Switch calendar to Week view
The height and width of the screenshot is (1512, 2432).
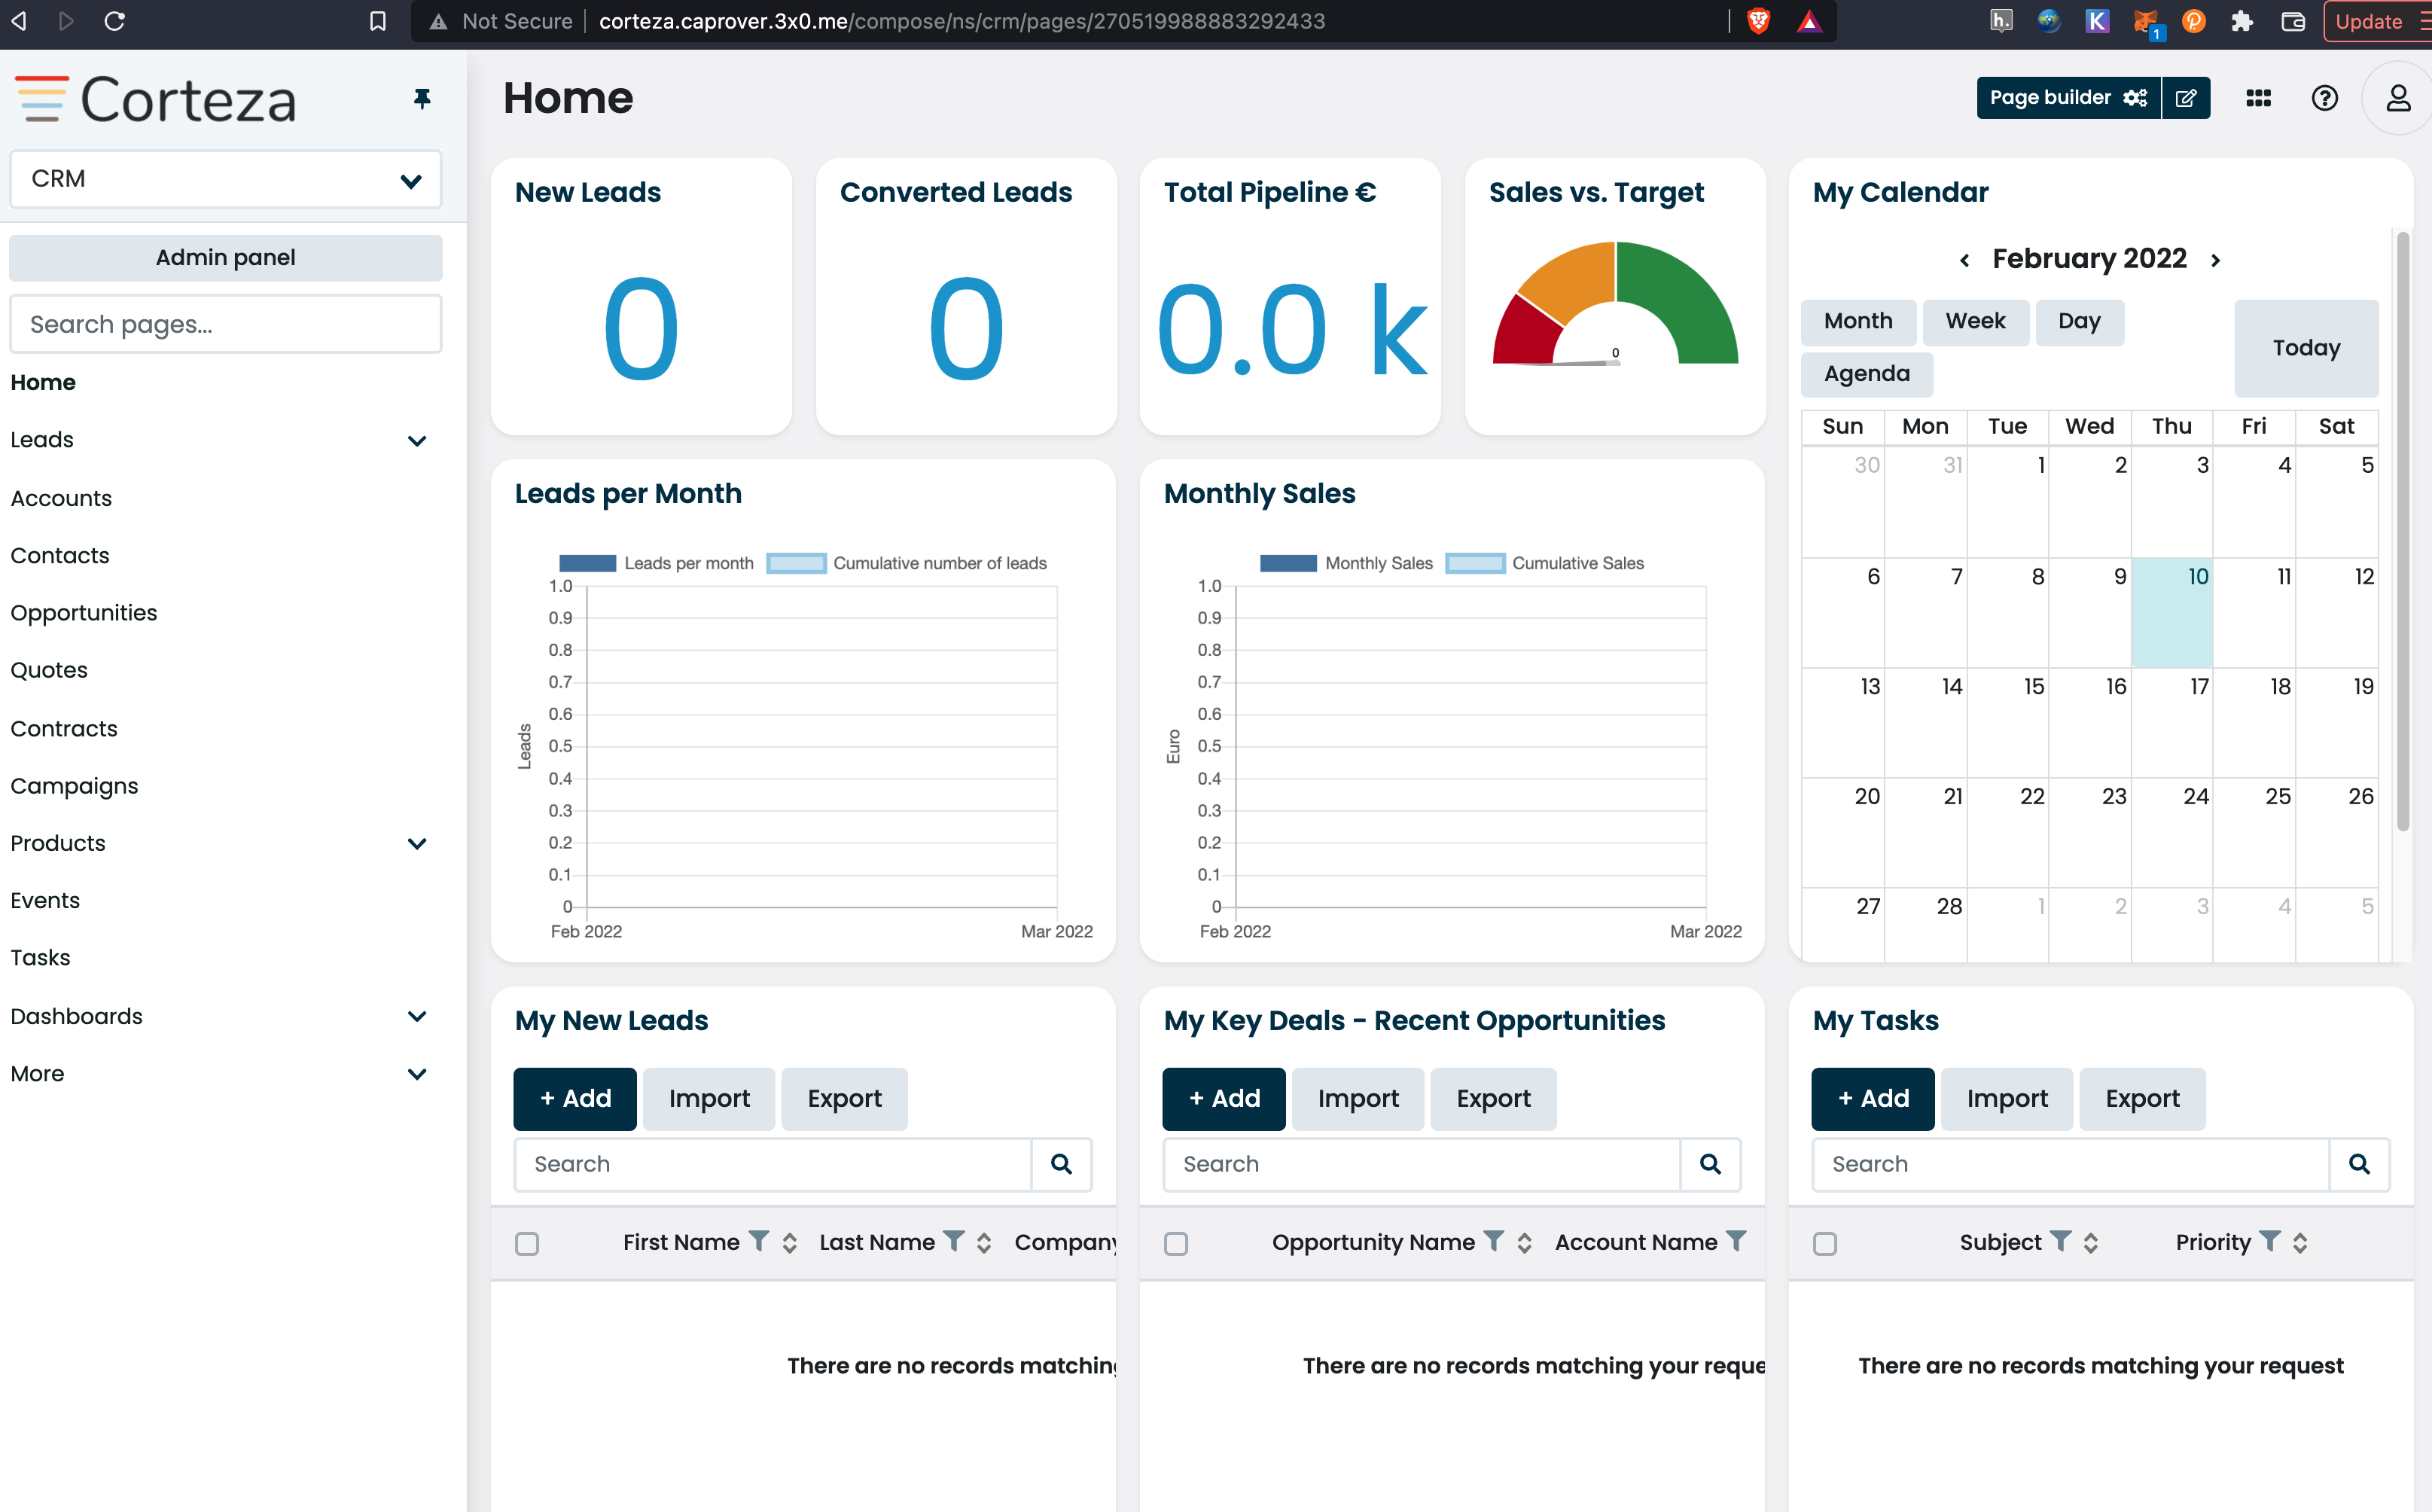pos(1975,322)
